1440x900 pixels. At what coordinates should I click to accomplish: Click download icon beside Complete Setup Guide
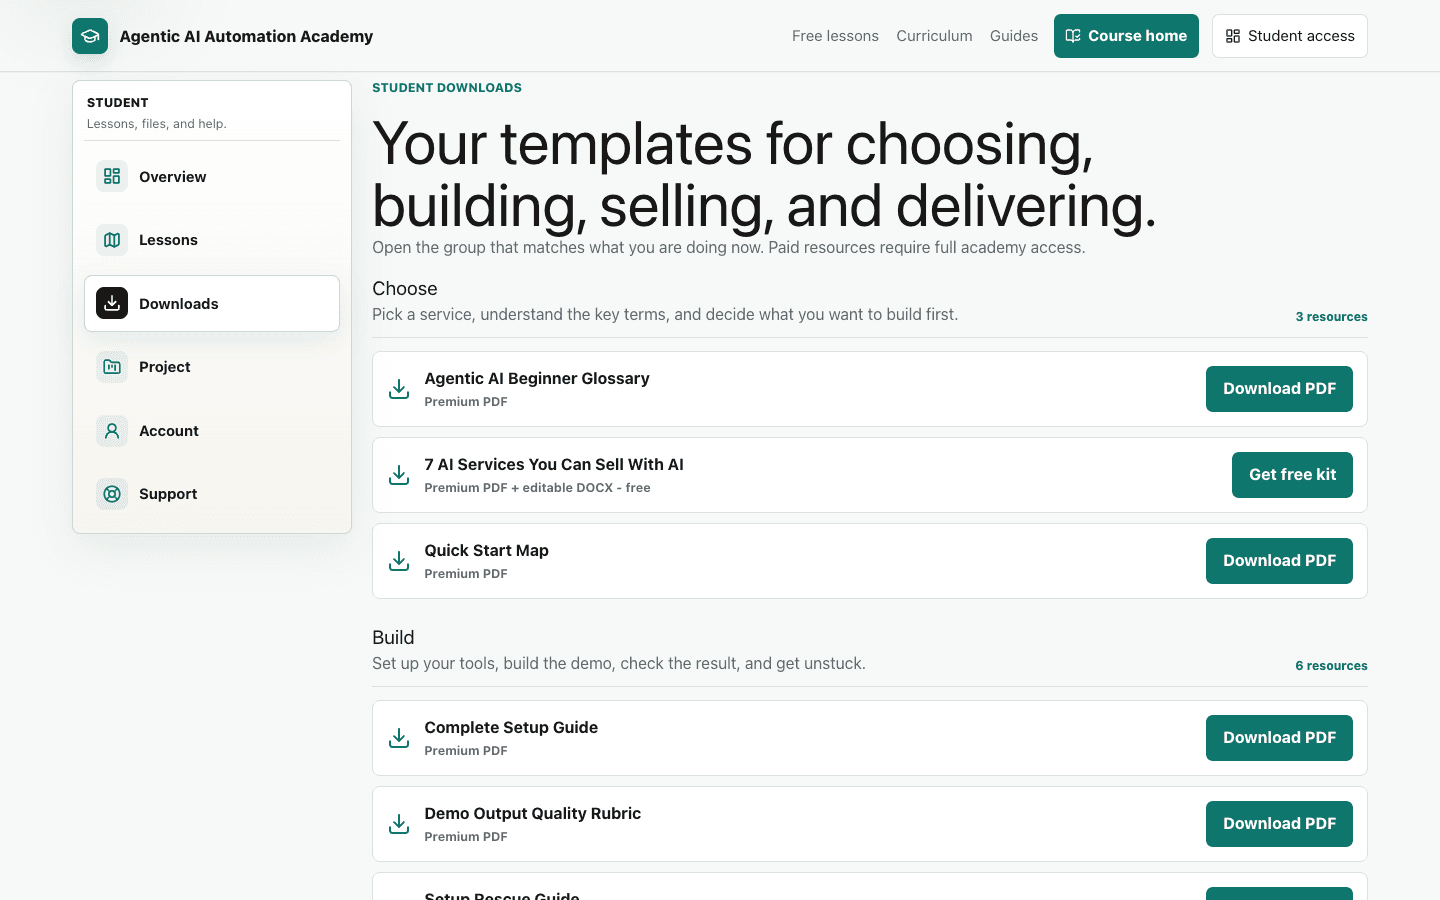coord(399,738)
